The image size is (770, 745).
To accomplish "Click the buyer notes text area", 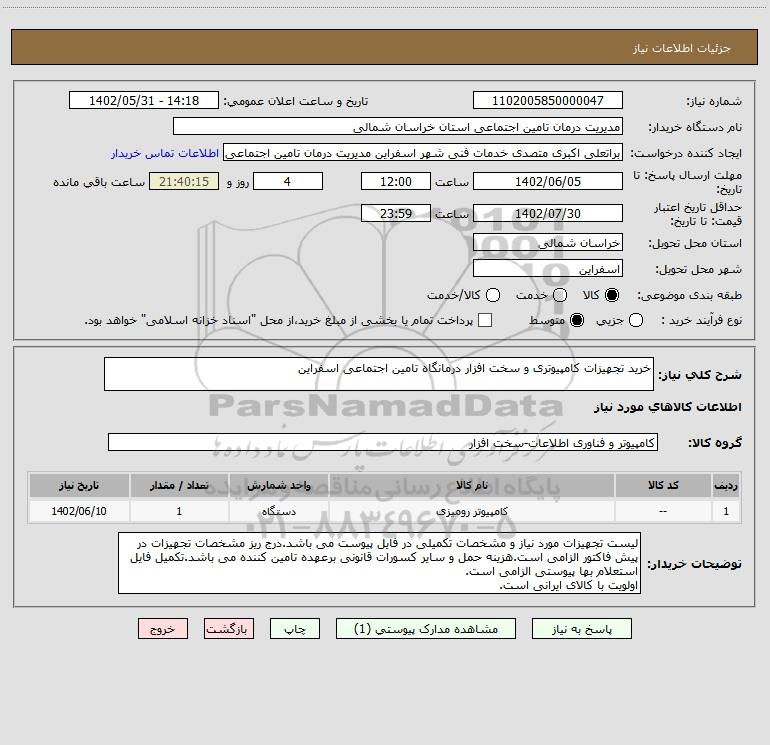I will 380,563.
